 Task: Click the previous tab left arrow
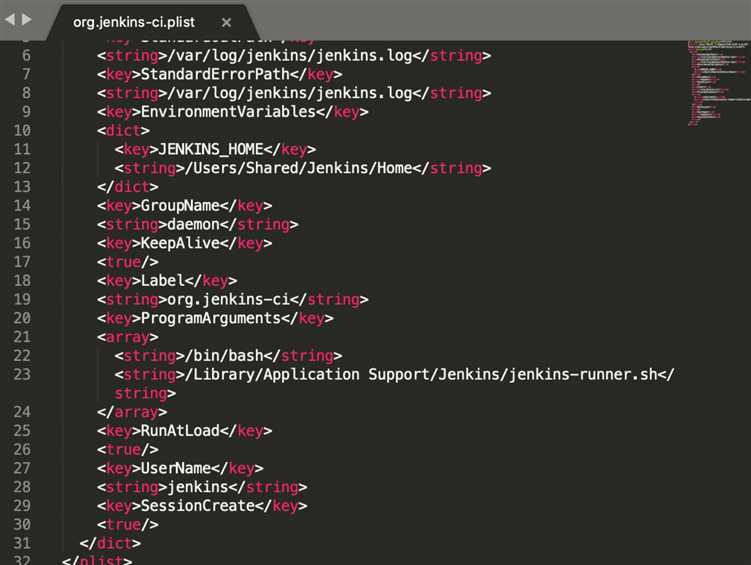coord(10,20)
